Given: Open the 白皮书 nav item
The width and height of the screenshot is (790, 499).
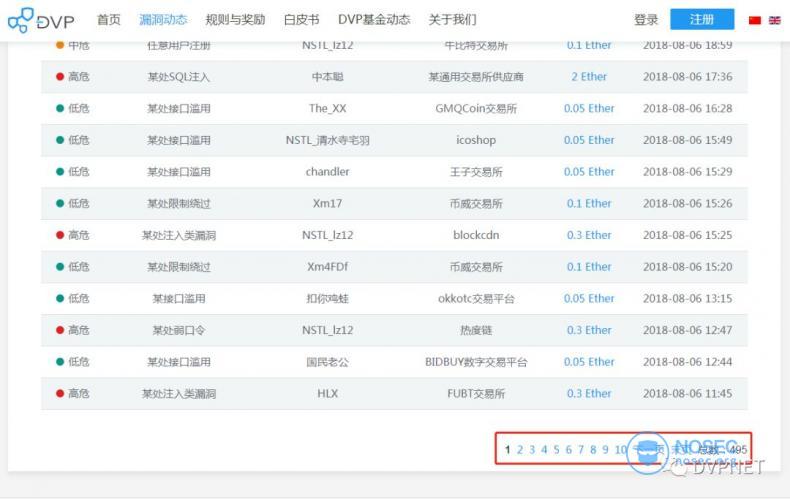Looking at the screenshot, I should pyautogui.click(x=301, y=20).
